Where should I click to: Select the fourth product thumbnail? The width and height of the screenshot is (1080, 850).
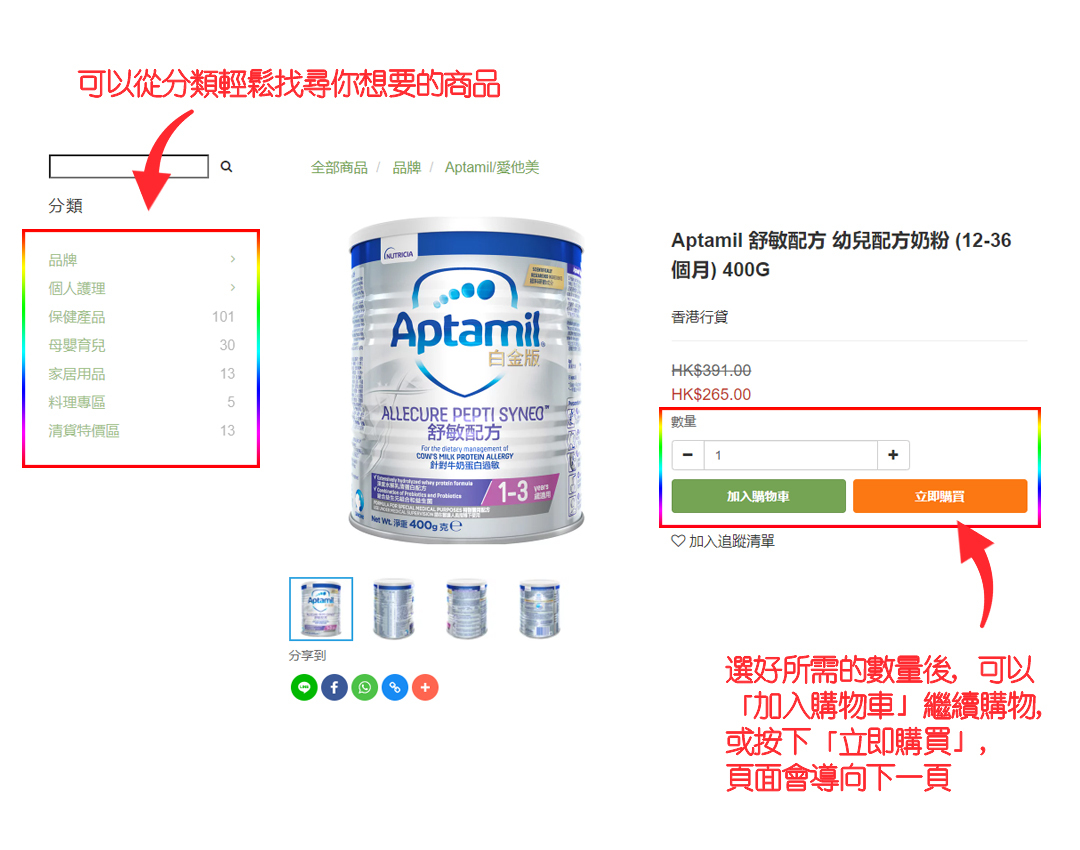coord(539,609)
